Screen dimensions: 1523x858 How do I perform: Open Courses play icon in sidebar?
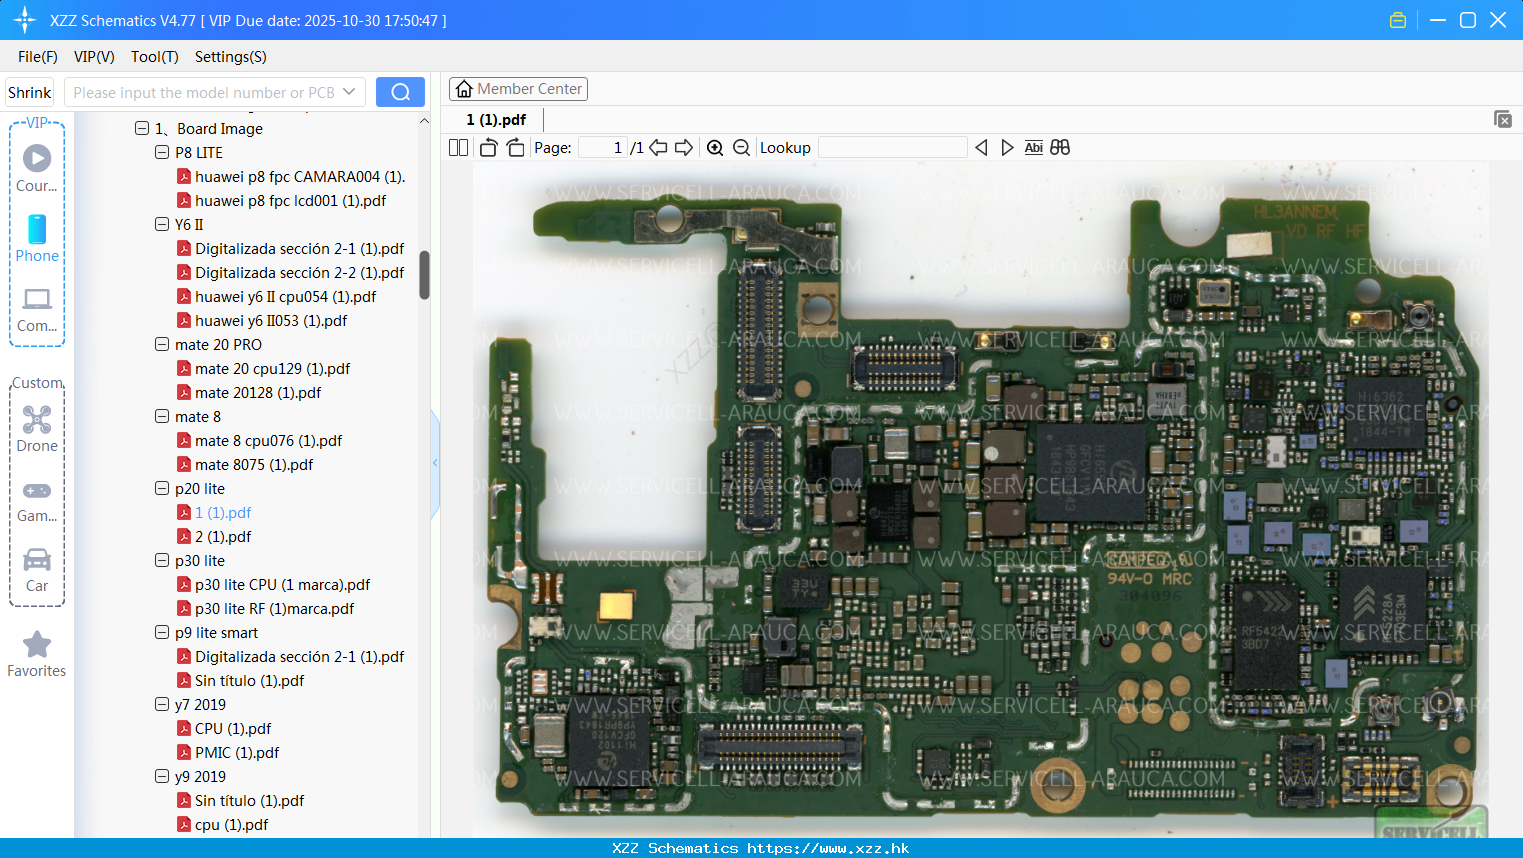pyautogui.click(x=37, y=158)
